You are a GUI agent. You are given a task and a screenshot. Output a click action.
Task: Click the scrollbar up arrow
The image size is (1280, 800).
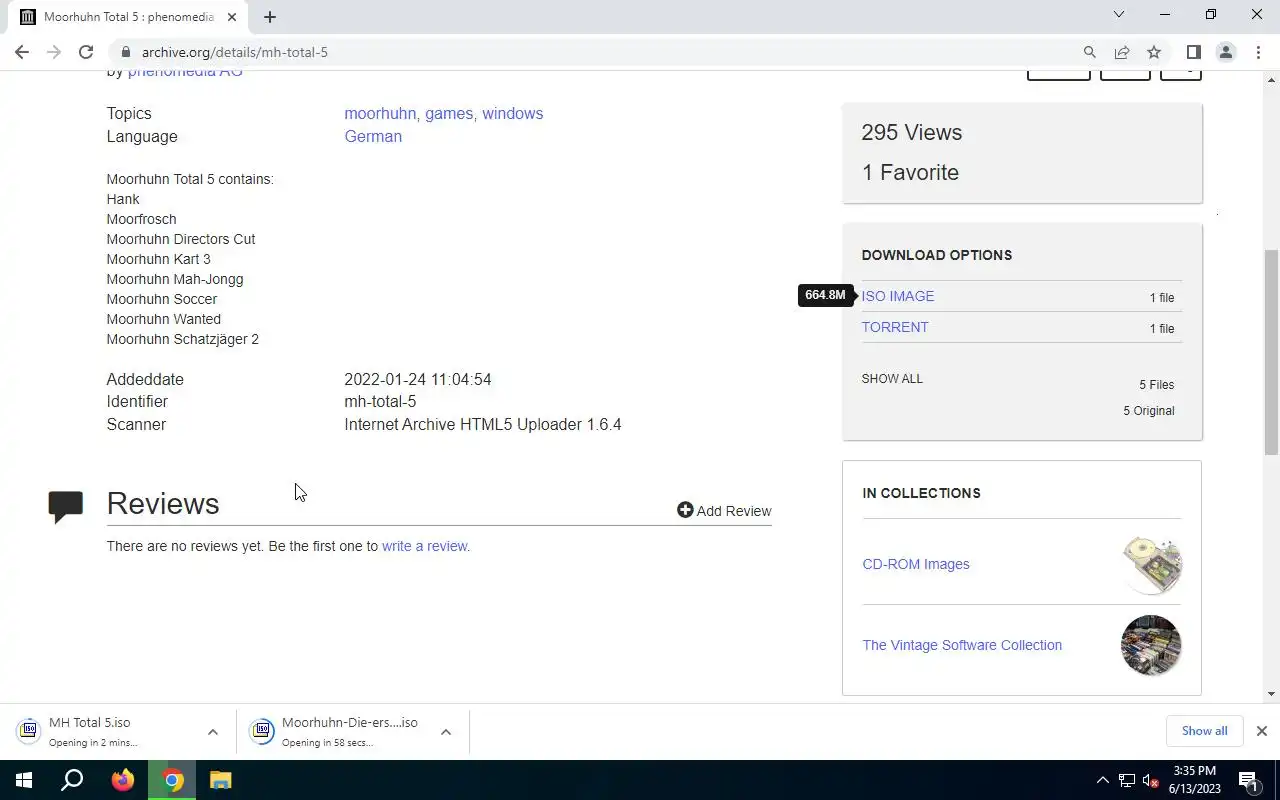[1272, 78]
